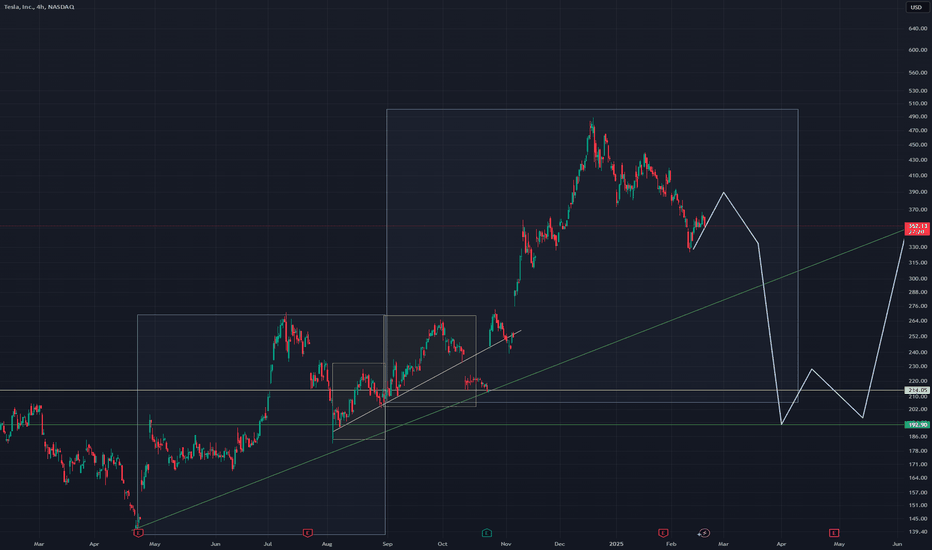Open the USD currency selector

click(x=917, y=7)
